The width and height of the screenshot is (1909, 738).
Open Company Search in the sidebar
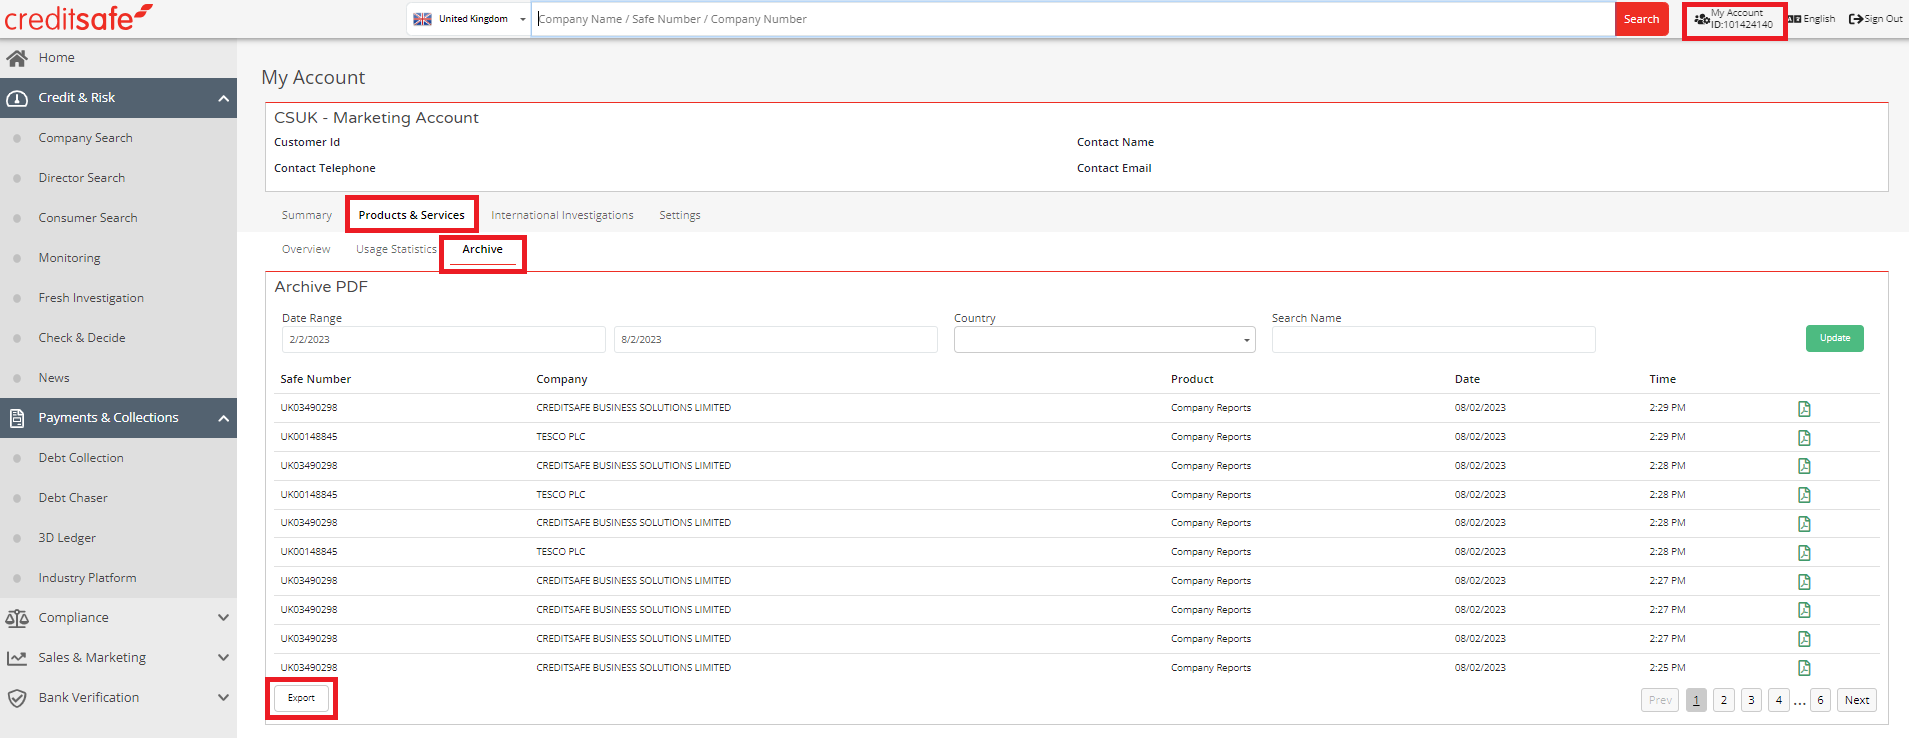(86, 138)
